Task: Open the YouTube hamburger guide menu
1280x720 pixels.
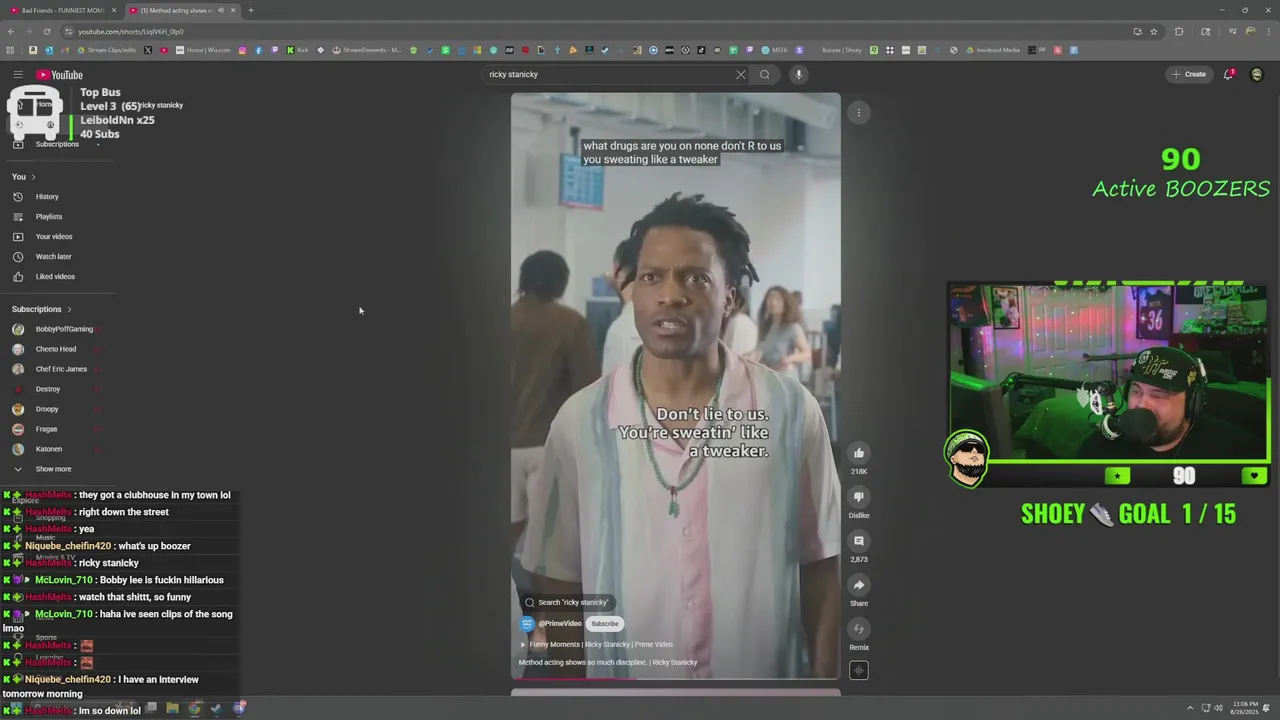Action: (17, 74)
